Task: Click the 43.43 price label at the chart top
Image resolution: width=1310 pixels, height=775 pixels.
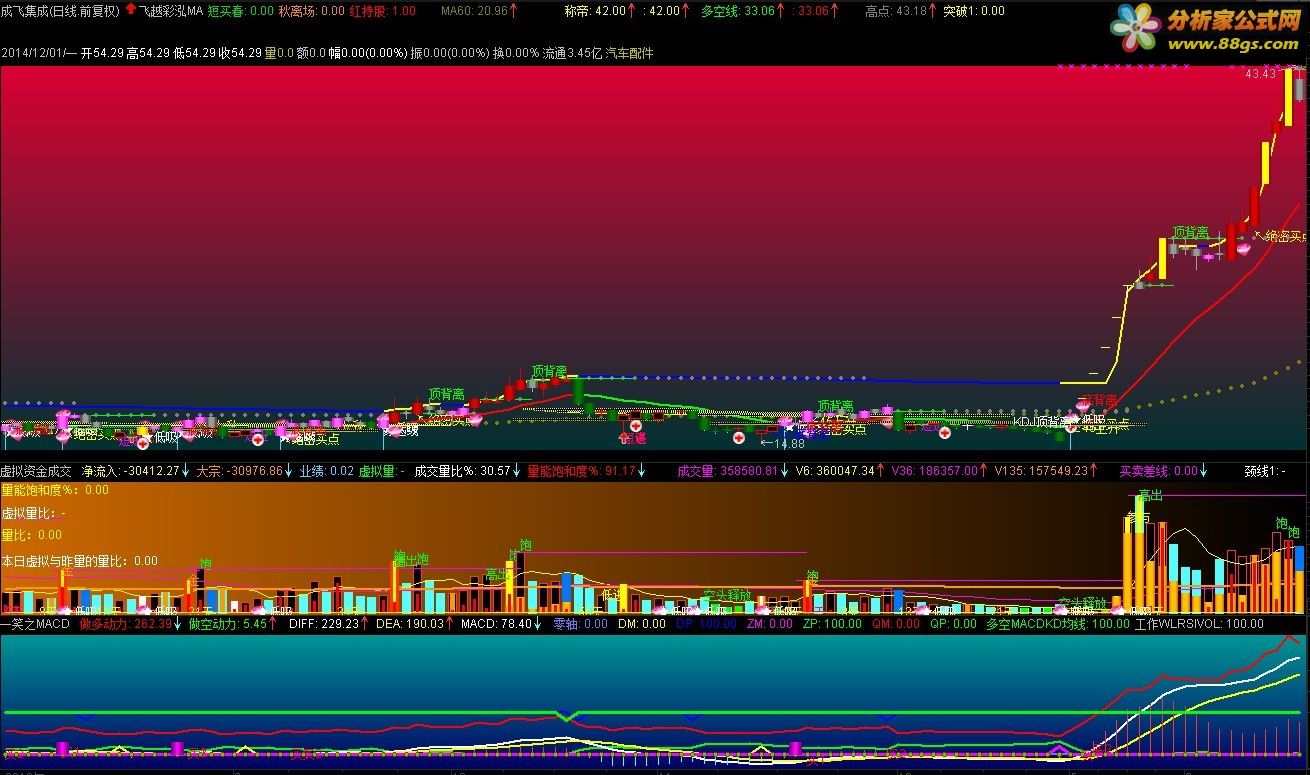Action: 1261,74
